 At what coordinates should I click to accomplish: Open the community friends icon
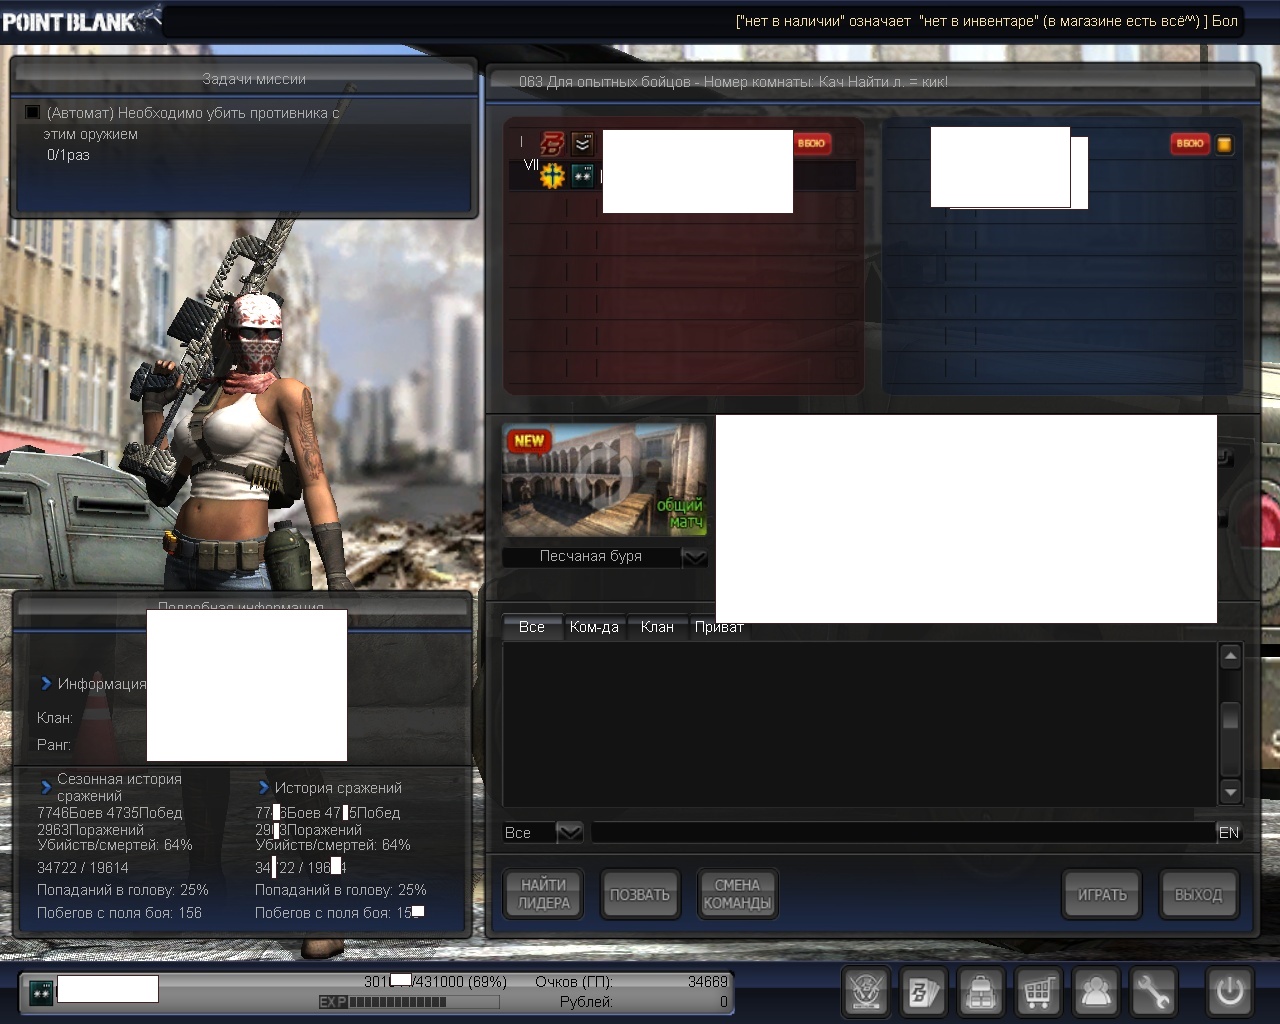point(1096,992)
